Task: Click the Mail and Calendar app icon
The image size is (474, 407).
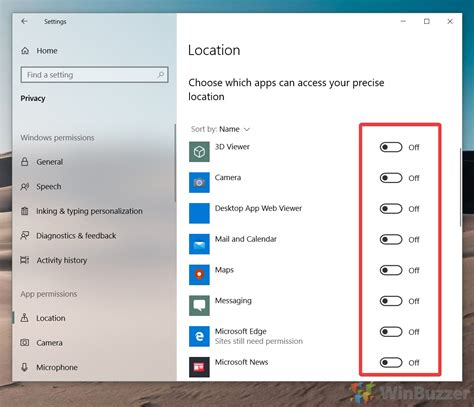Action: (199, 244)
